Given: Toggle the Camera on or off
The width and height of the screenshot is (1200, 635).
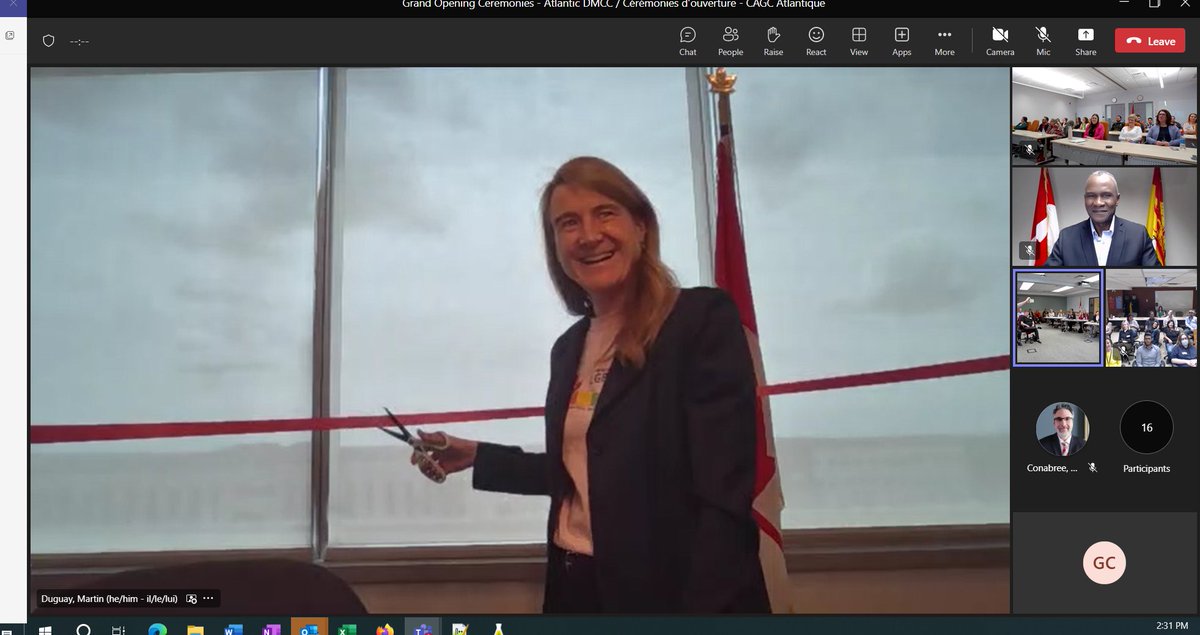Looking at the screenshot, I should click(x=1000, y=41).
